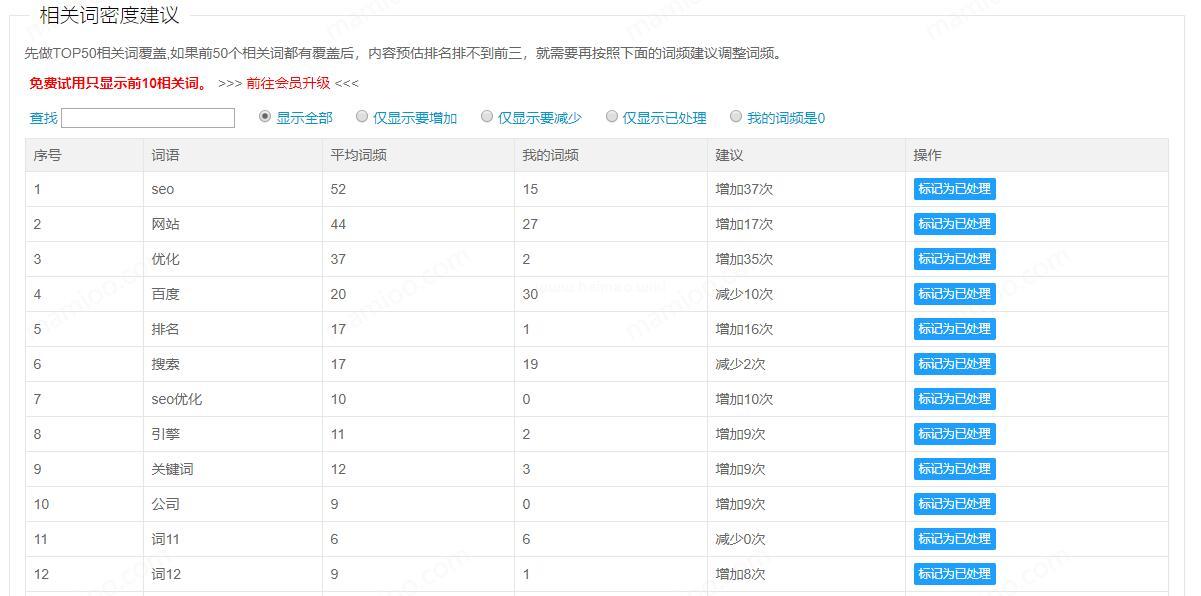
Task: Select 仅显示已处理 radio filter
Action: [x=612, y=117]
